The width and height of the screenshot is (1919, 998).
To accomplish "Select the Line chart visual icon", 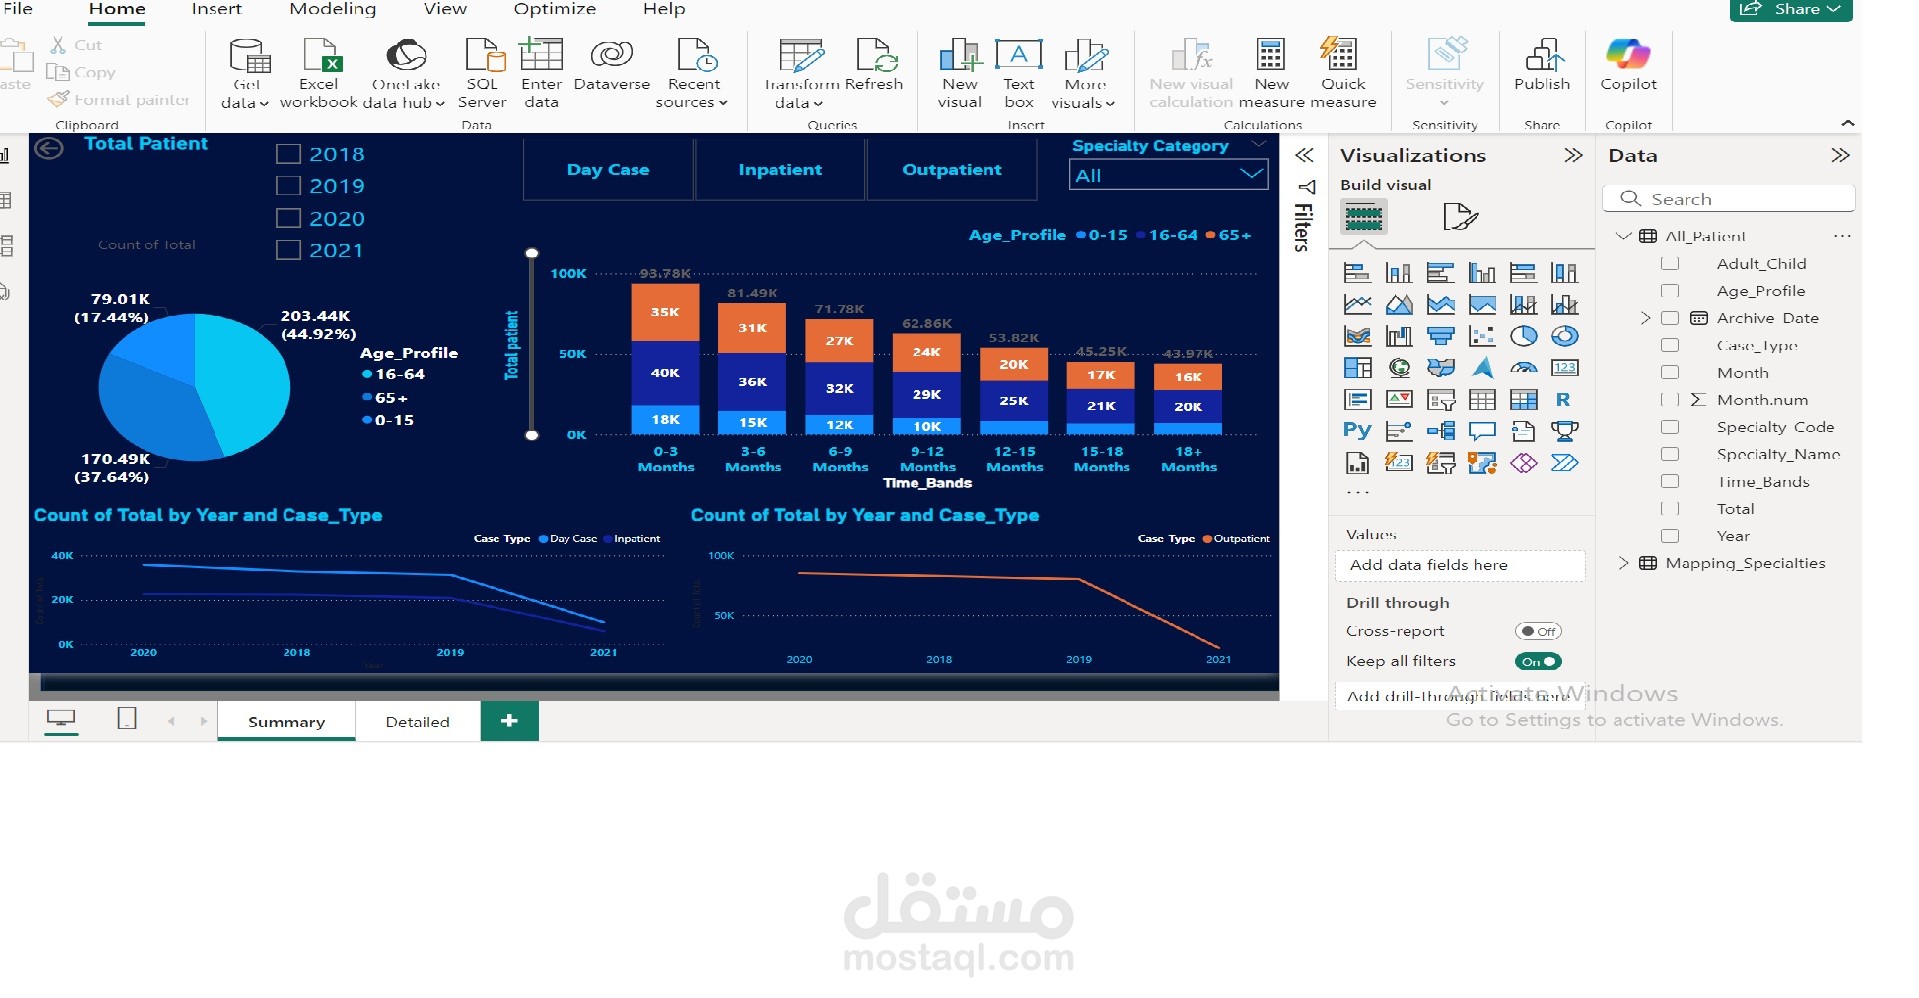I will coord(1357,304).
